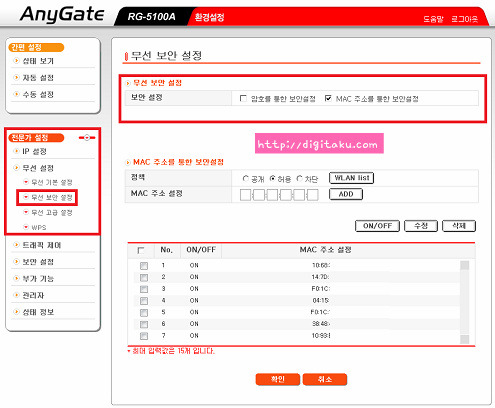Click the ON status in row 5

[194, 312]
